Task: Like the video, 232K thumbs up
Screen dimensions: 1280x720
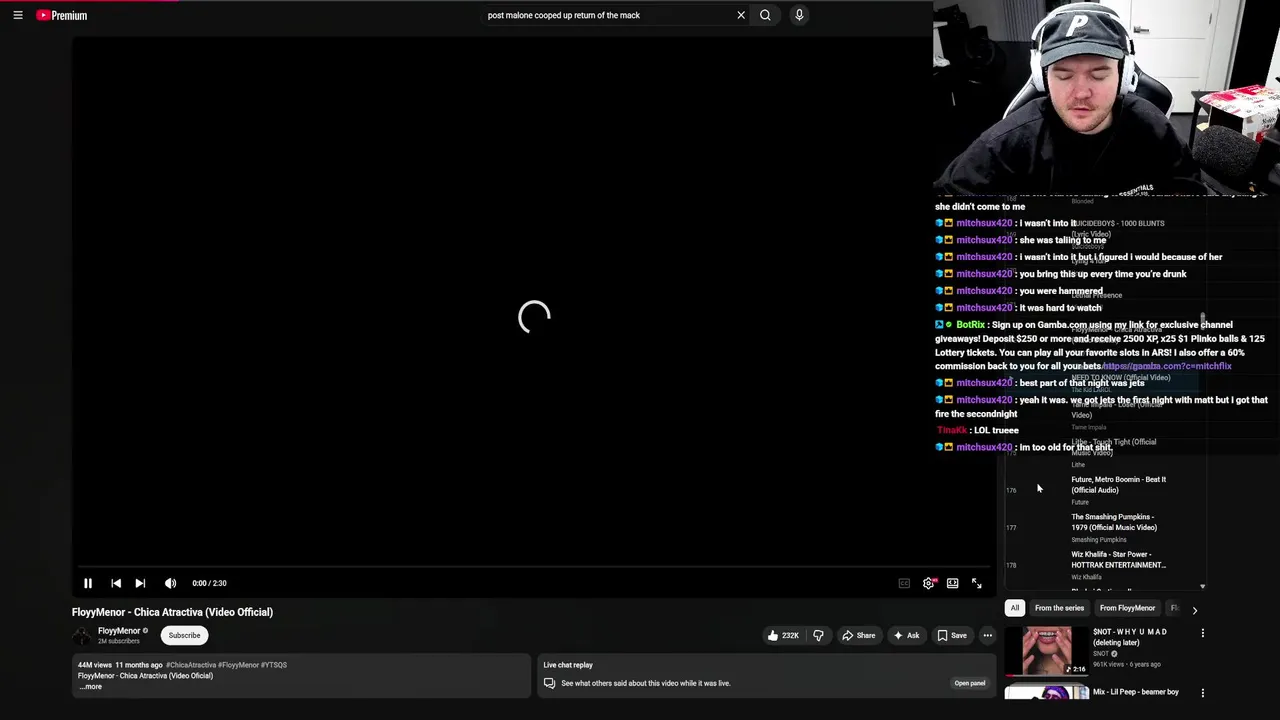Action: click(783, 635)
